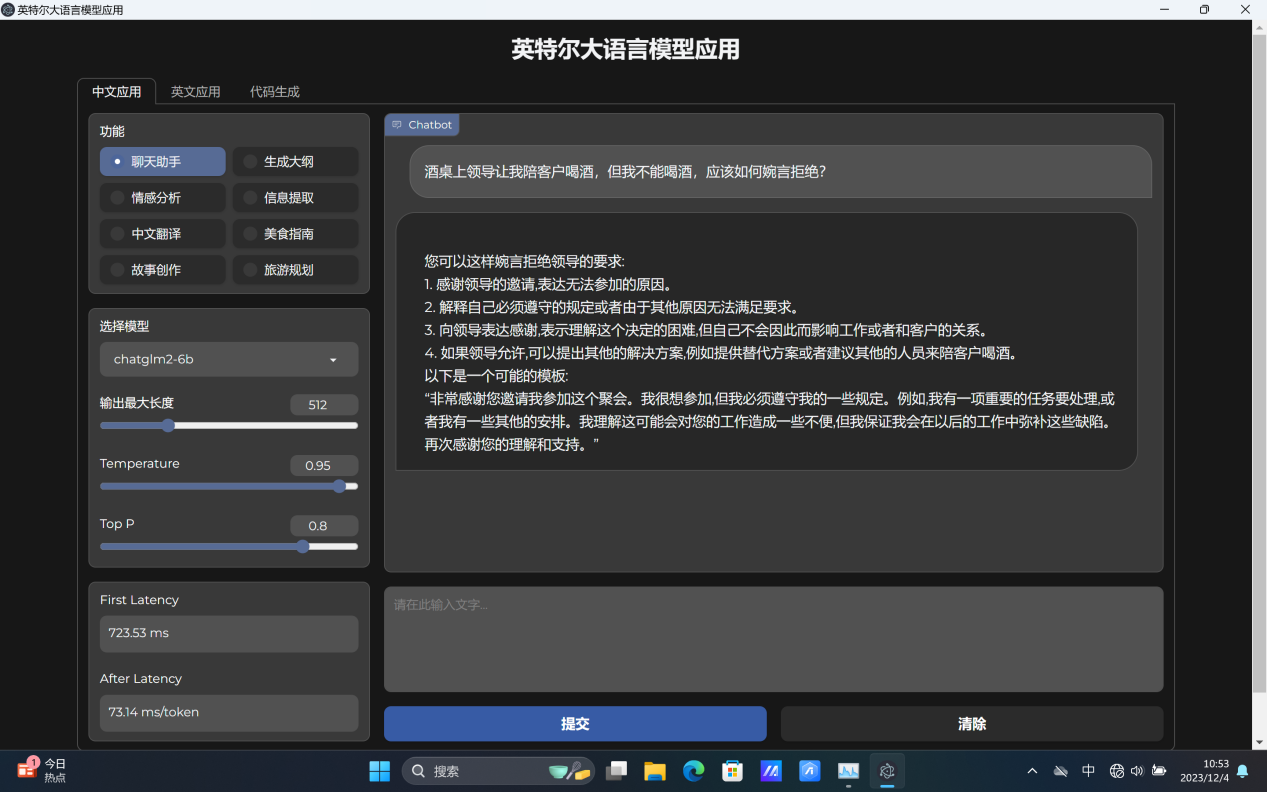Click the application icon in the title bar
This screenshot has height=792, width=1267.
pos(8,9)
